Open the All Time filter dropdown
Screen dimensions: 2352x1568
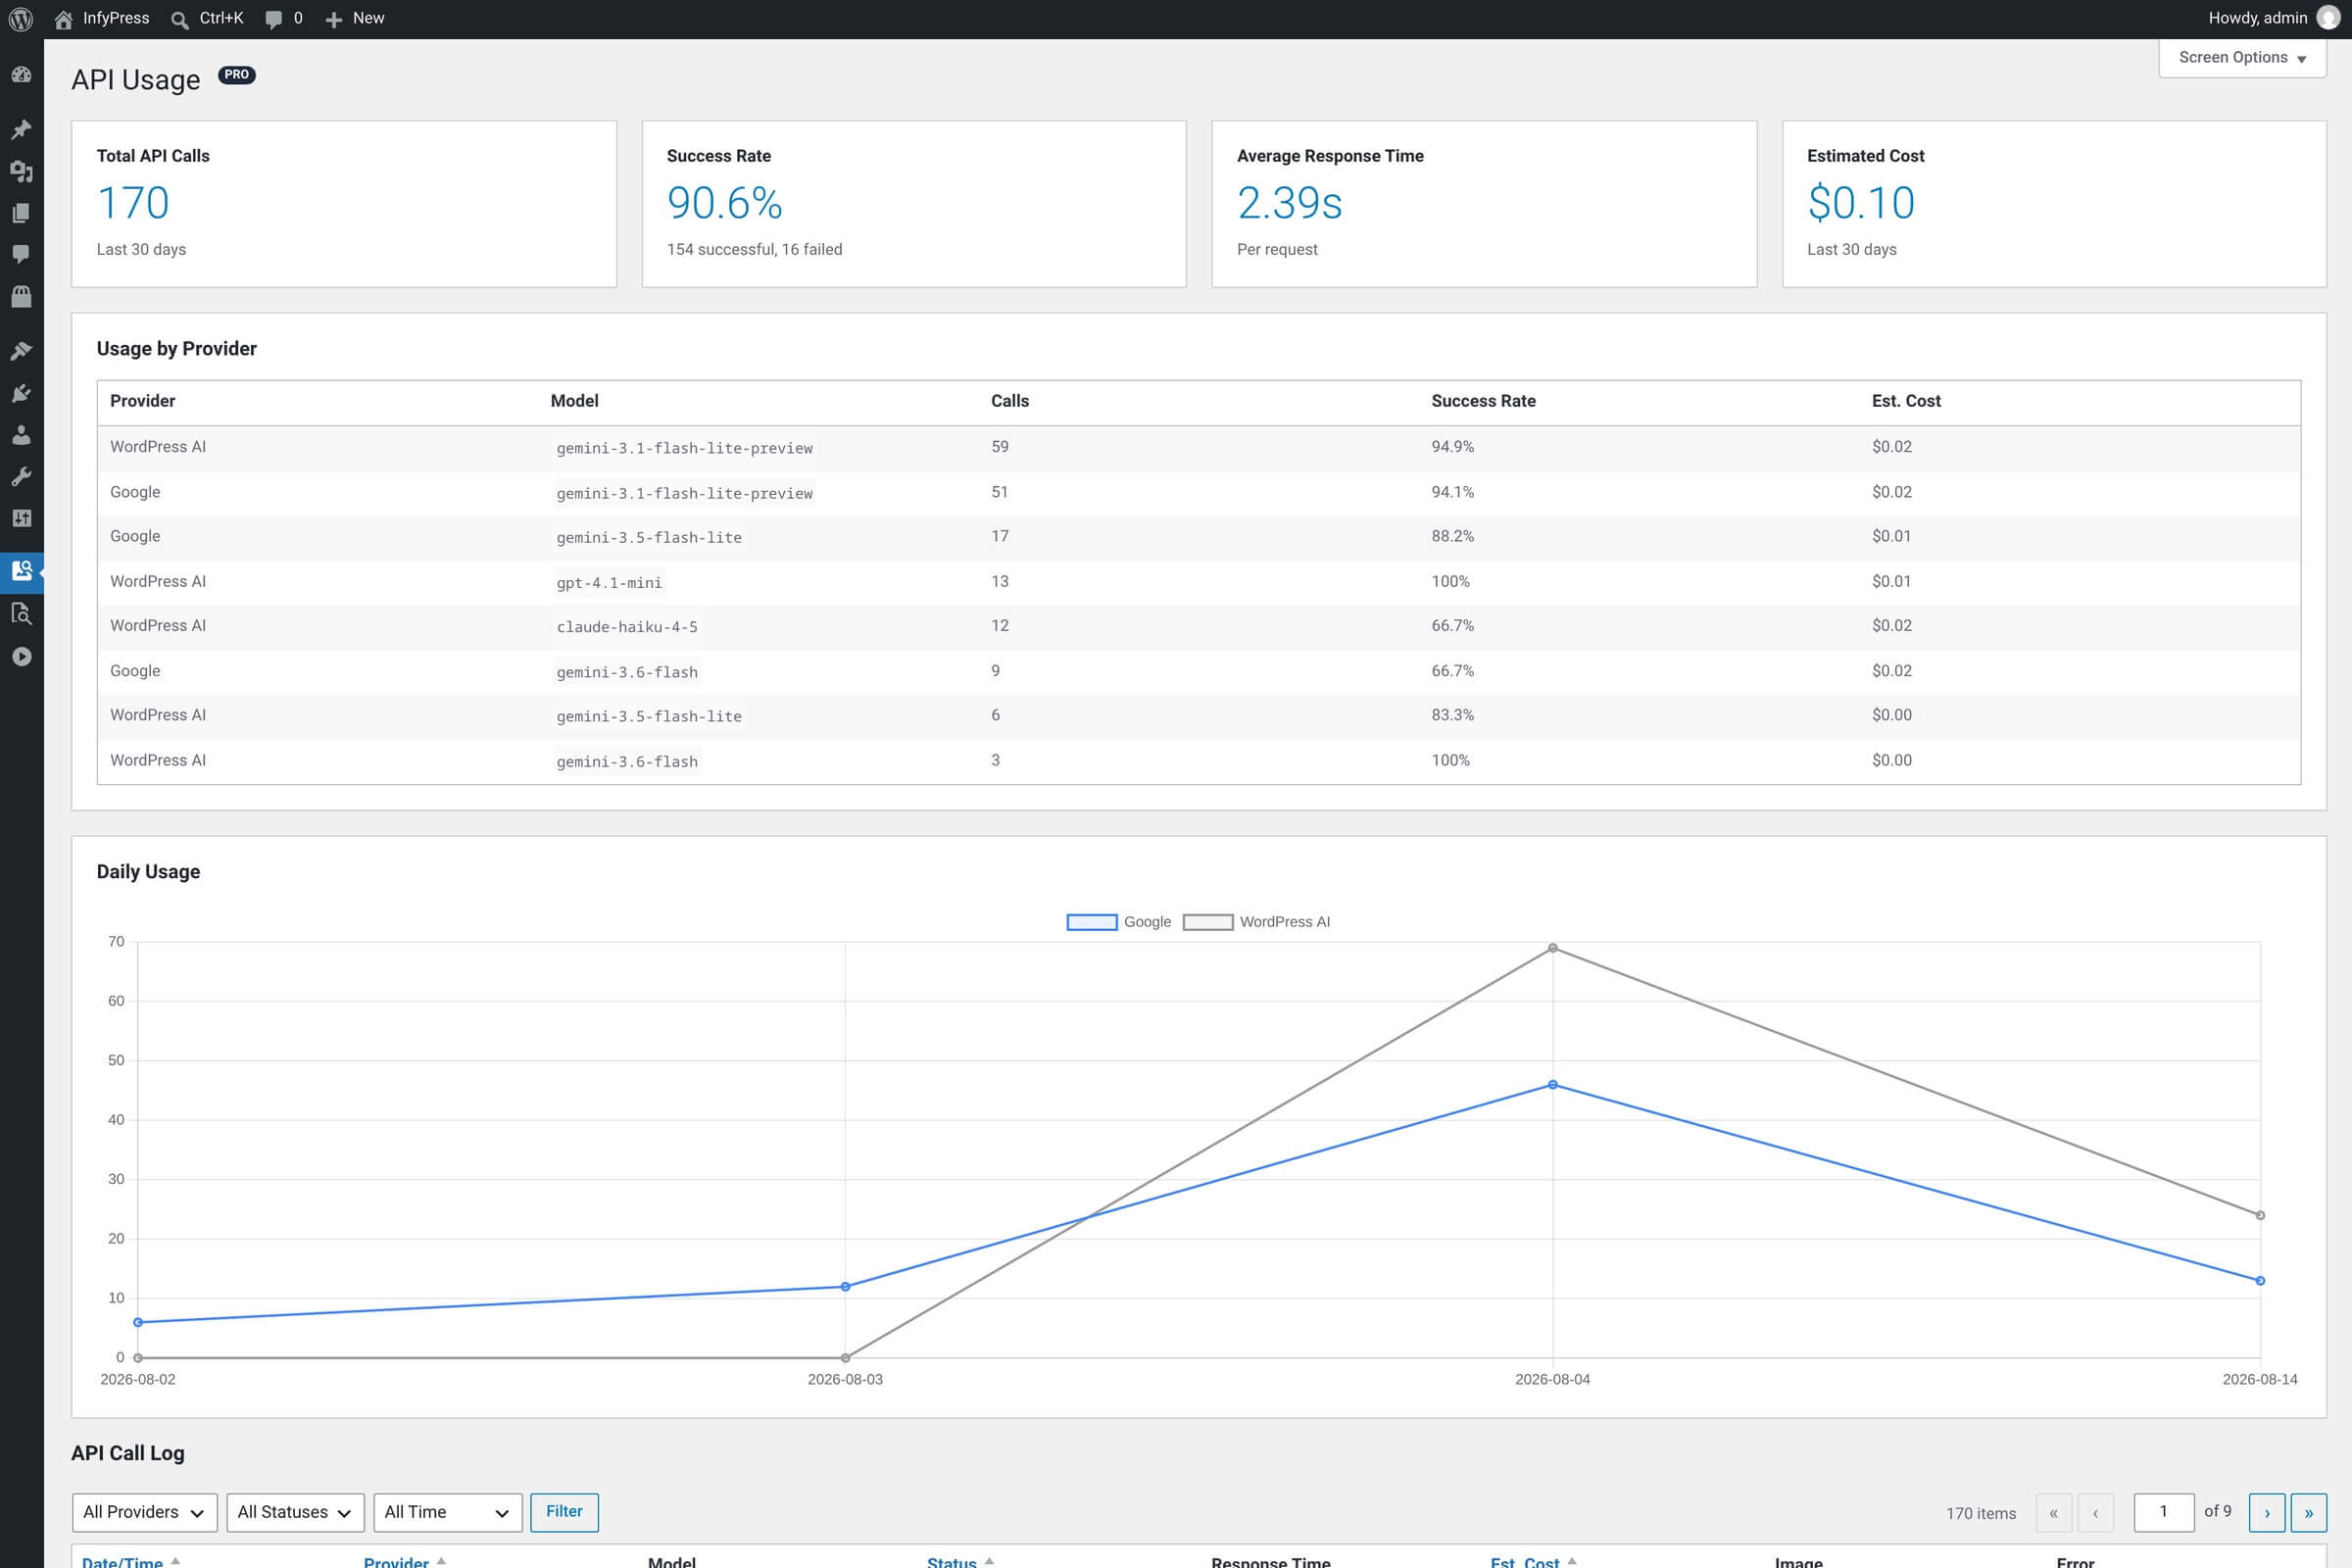click(447, 1512)
